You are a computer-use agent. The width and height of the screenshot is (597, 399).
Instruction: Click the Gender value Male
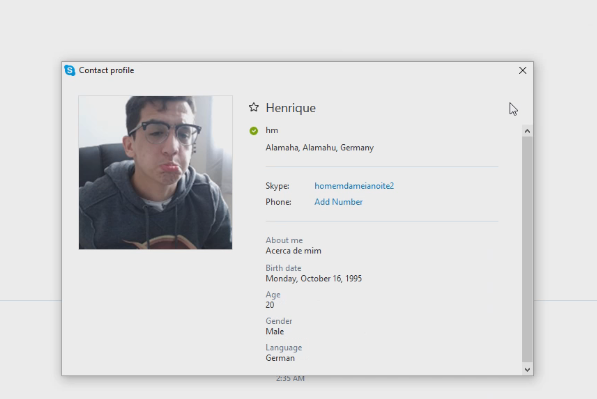point(275,332)
